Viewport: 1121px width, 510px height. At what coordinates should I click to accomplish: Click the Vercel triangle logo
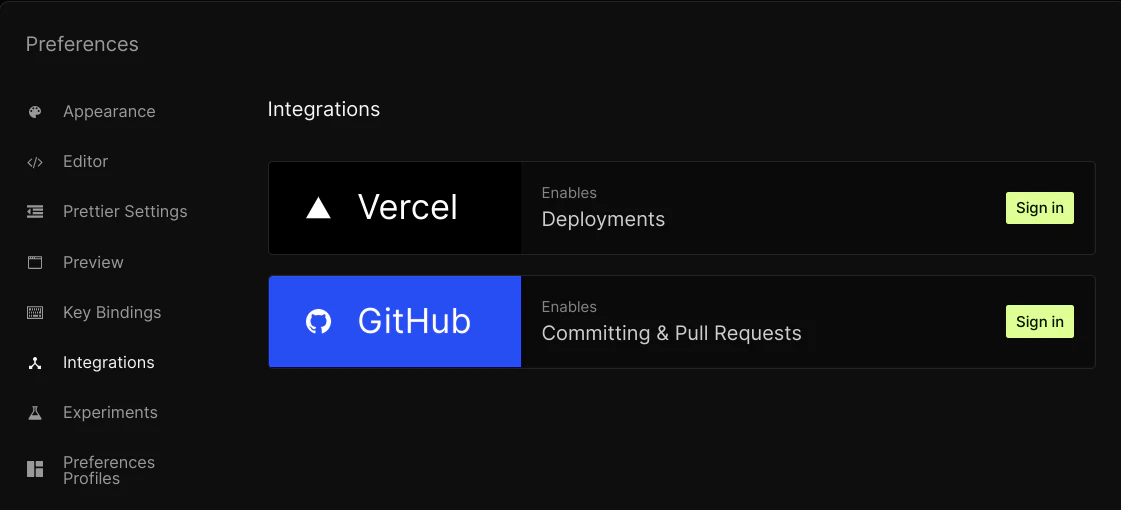click(318, 208)
